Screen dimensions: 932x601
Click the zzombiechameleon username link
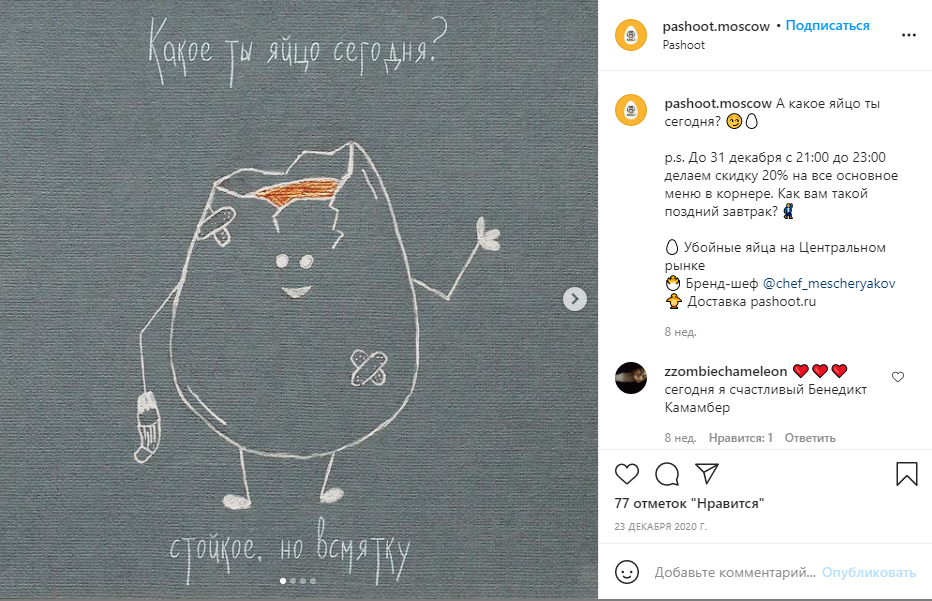(x=726, y=372)
